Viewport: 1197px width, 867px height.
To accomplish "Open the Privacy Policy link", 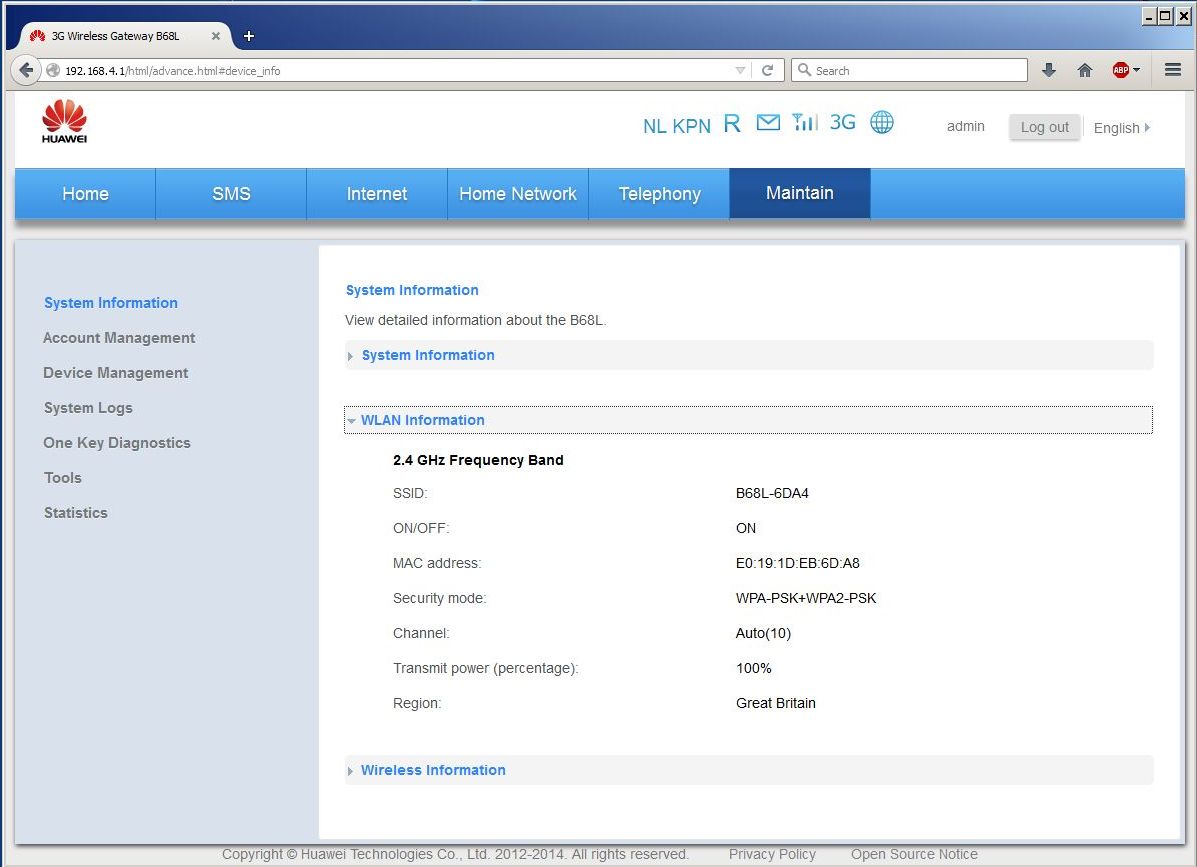I will pos(773,854).
